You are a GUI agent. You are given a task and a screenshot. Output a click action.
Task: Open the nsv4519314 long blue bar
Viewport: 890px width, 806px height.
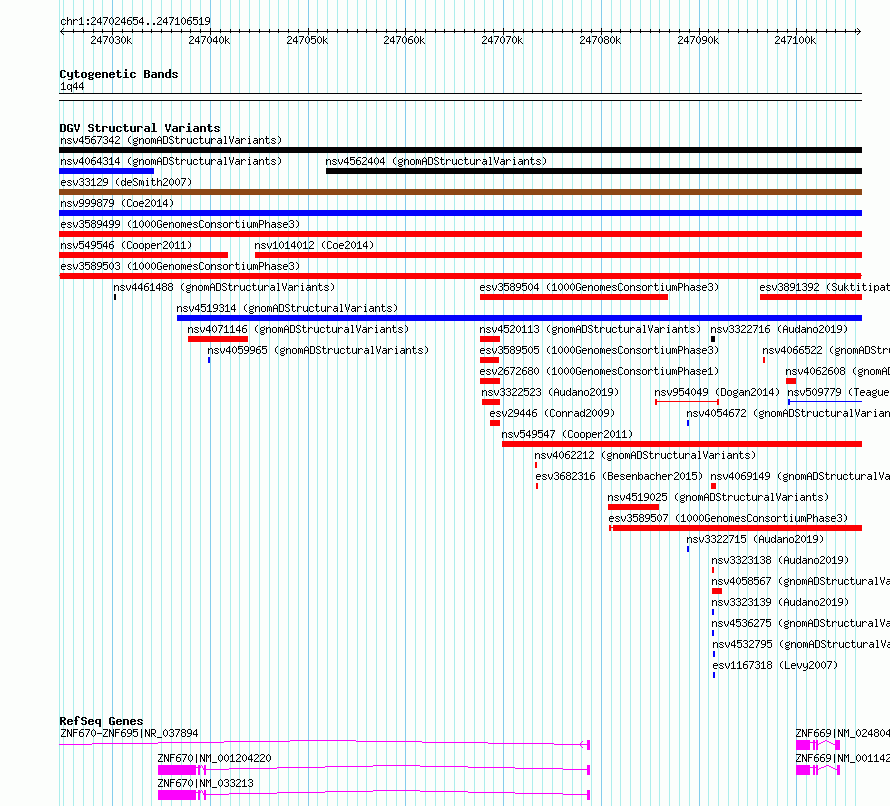(519, 318)
